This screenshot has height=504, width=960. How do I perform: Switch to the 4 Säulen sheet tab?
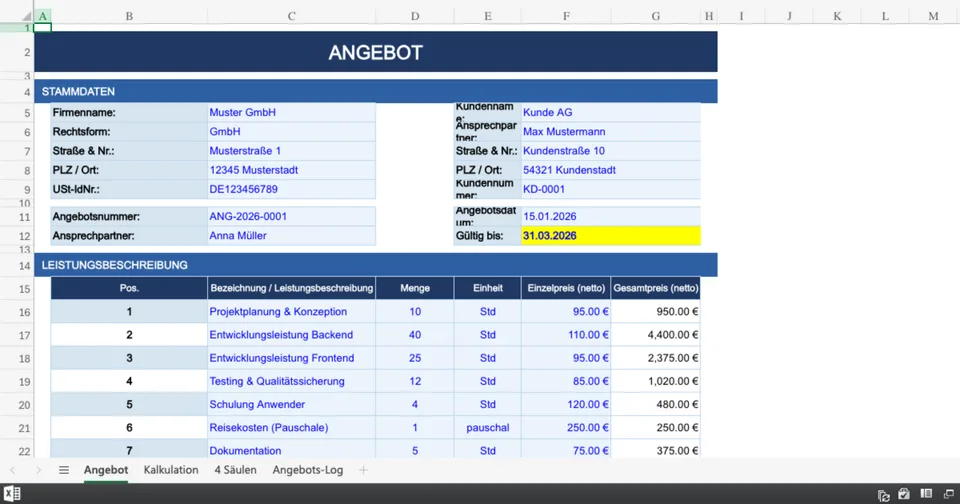tap(235, 470)
